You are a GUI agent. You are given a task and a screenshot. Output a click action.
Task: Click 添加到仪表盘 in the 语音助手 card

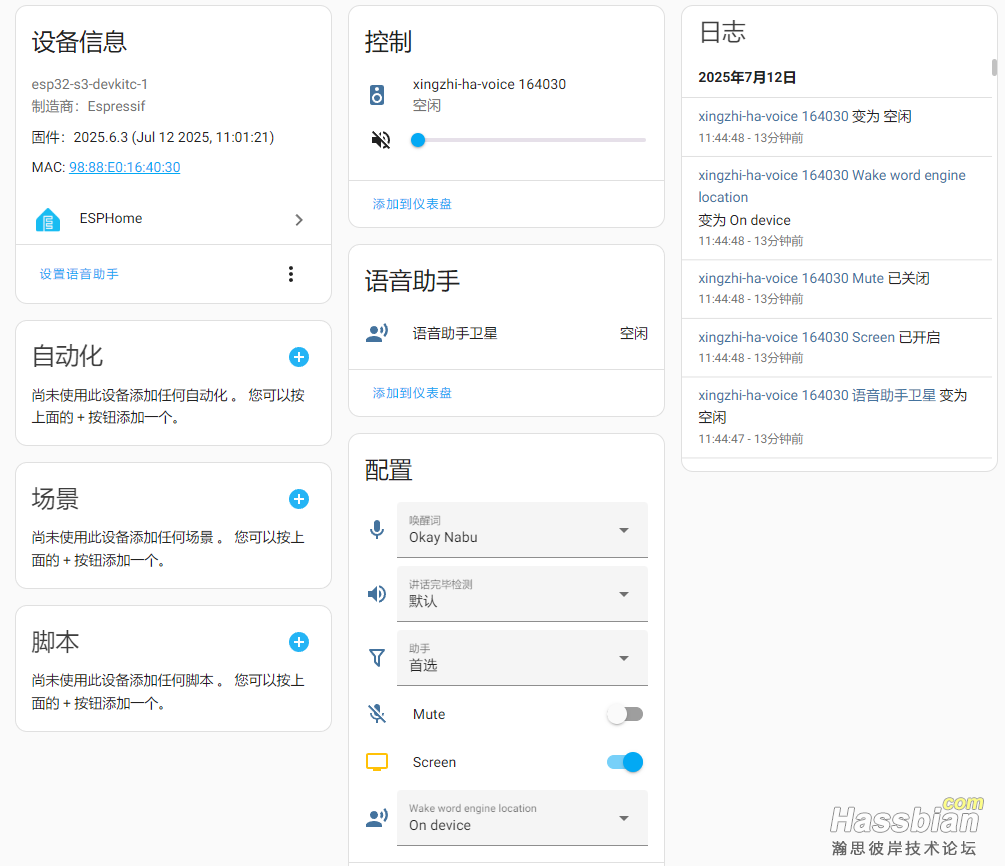coord(412,393)
